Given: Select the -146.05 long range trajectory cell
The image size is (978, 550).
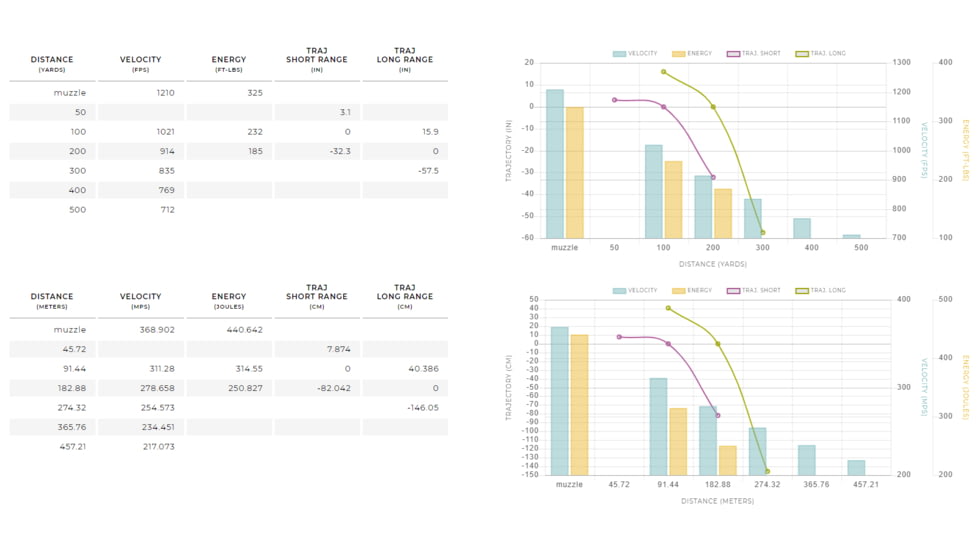Looking at the screenshot, I should point(404,408).
